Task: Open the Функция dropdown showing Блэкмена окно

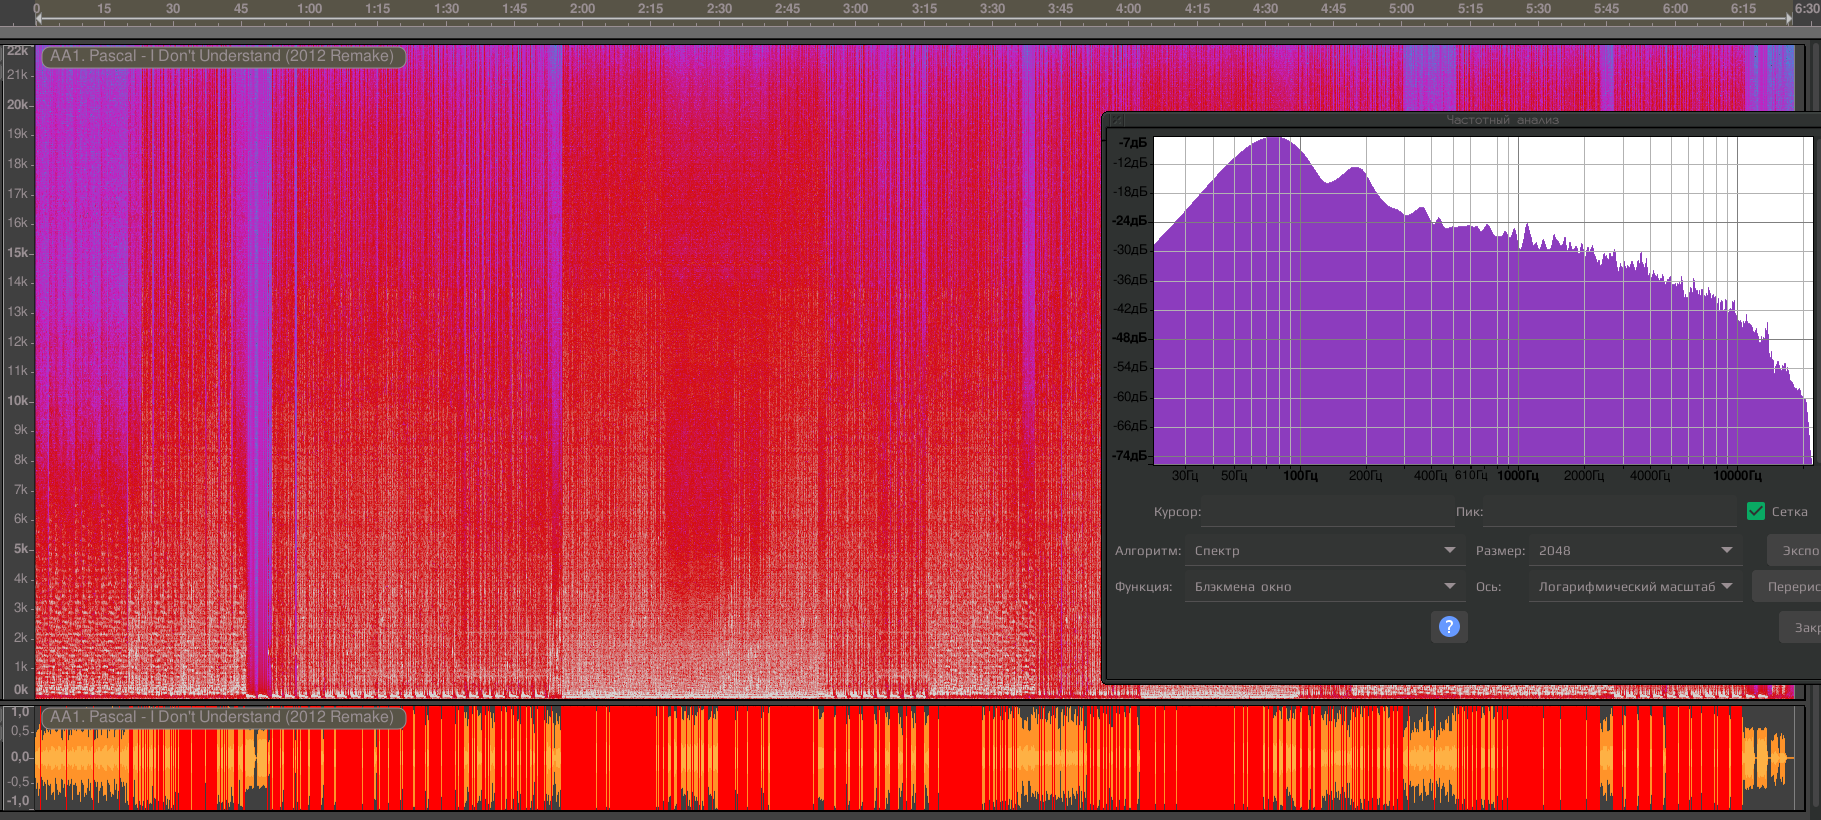Action: click(x=1325, y=587)
